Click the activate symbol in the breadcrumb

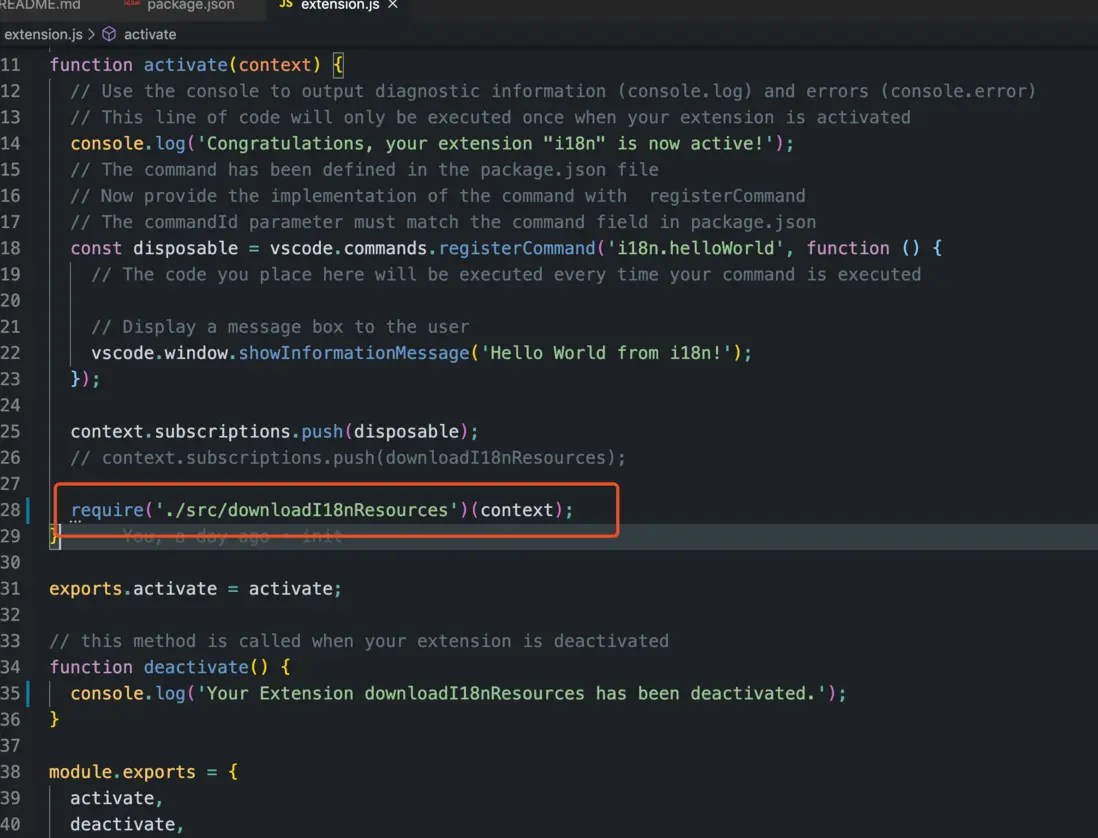point(150,34)
